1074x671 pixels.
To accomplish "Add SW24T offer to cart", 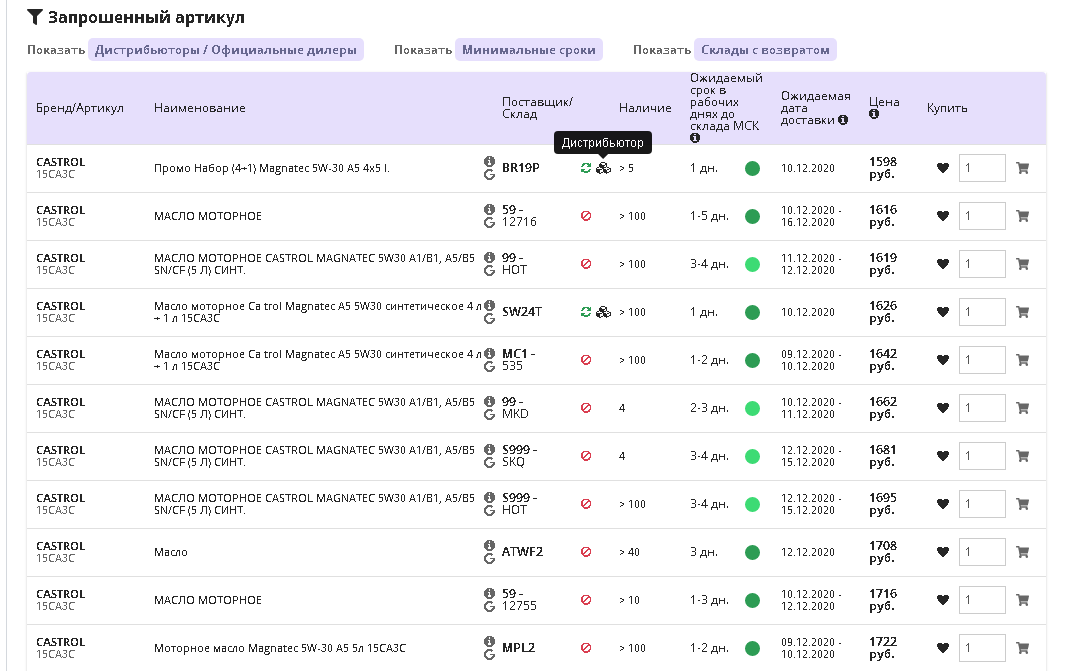I will coord(1022,312).
